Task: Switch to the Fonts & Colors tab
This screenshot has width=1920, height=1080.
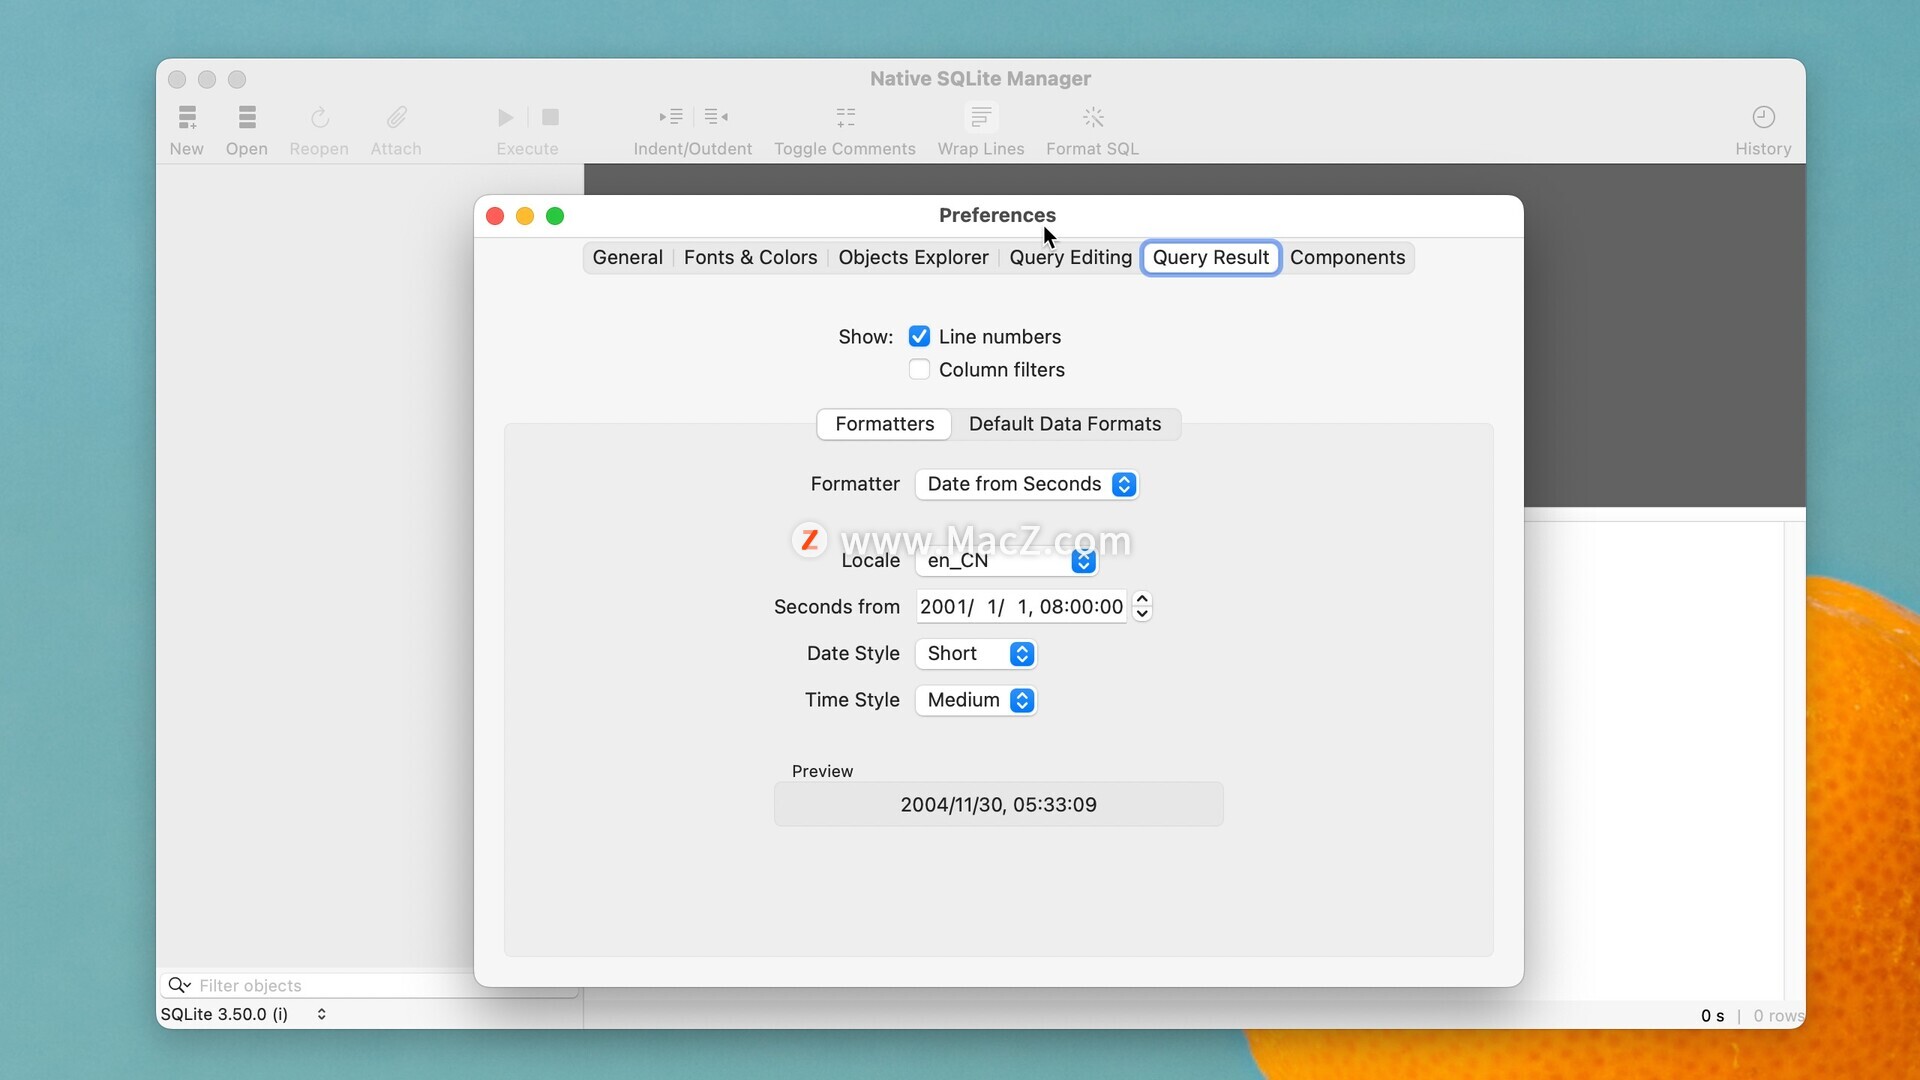Action: point(750,258)
